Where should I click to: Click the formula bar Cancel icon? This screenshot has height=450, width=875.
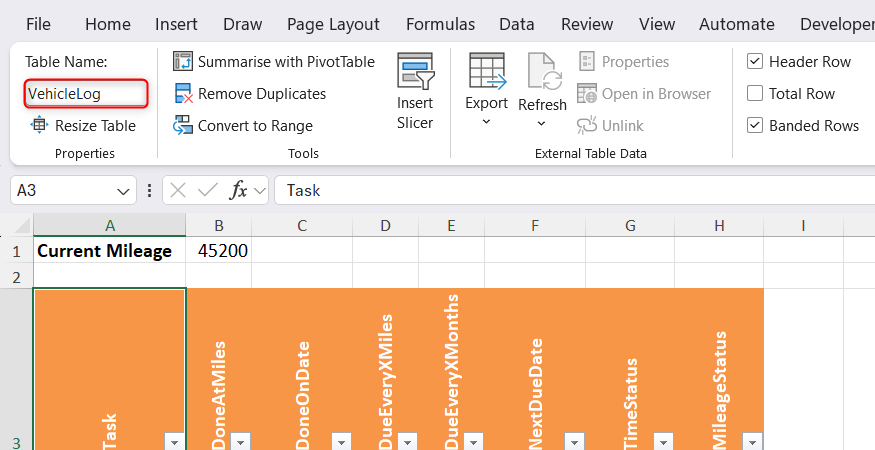(178, 191)
